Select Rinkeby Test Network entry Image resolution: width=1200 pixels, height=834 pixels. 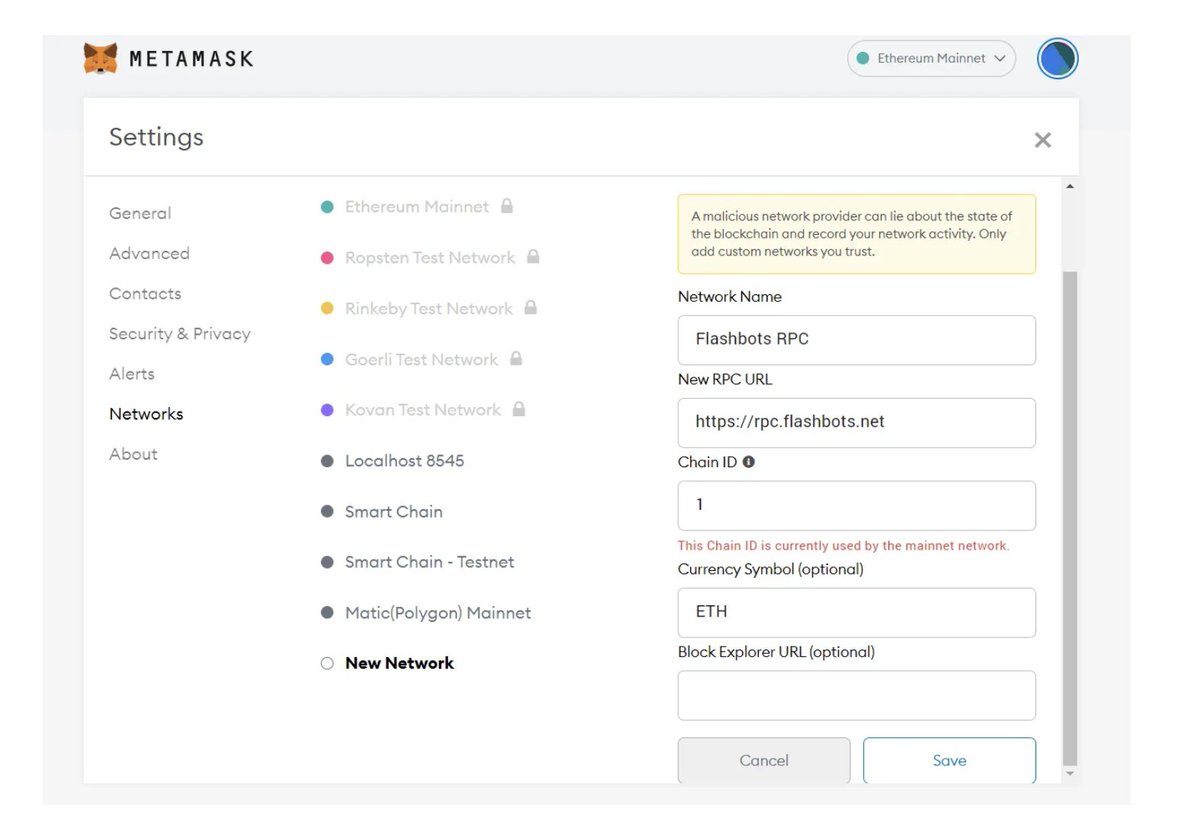tap(429, 309)
